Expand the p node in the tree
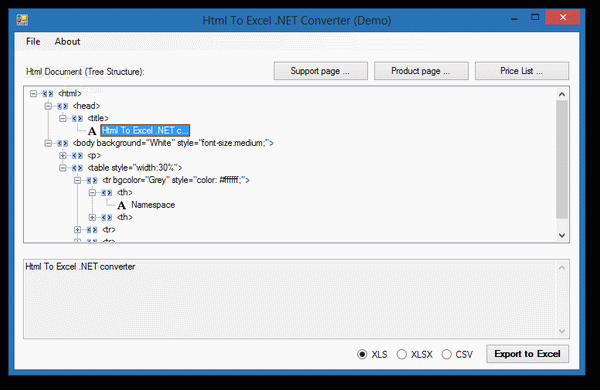This screenshot has width=600, height=390. 63,155
